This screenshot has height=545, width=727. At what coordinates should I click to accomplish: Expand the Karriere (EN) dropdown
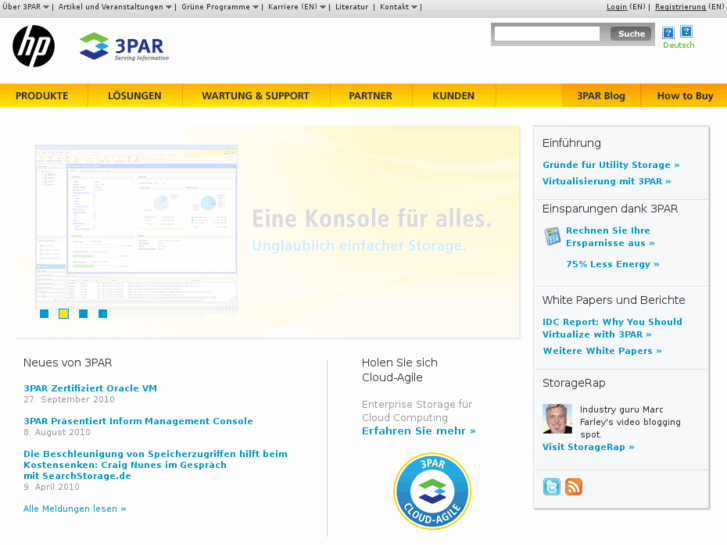(297, 7)
